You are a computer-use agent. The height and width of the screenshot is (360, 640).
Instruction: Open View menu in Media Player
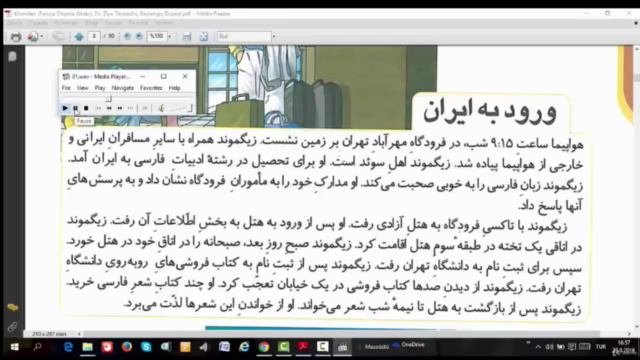tap(82, 88)
